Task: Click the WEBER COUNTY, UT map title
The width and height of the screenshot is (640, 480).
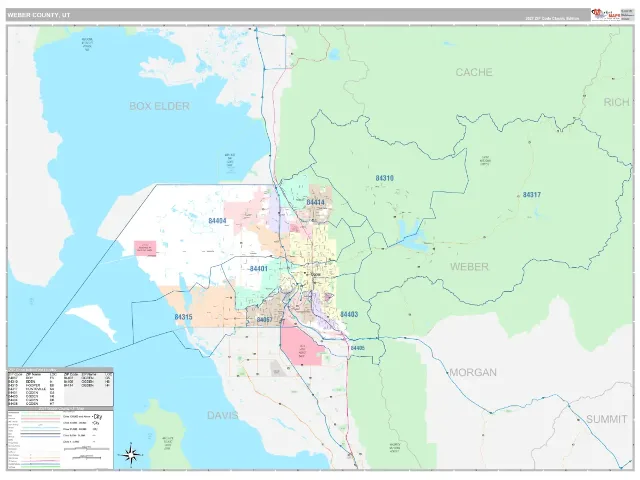Action: pos(38,15)
